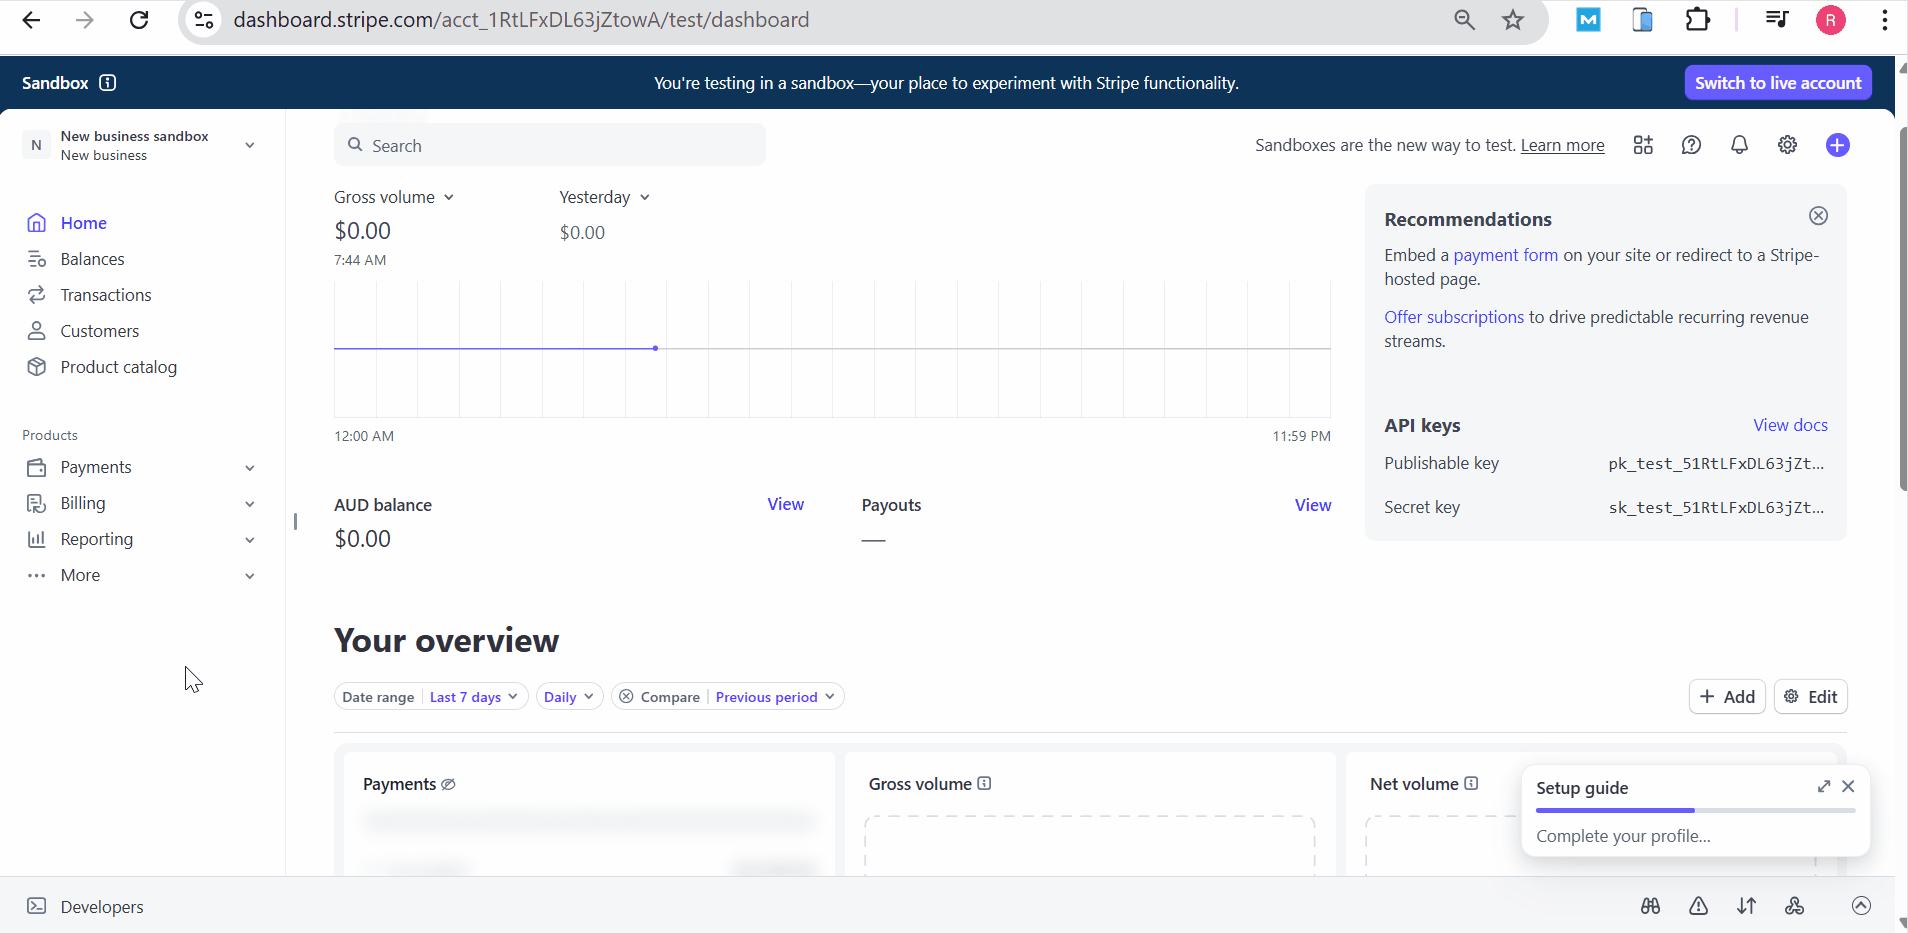The width and height of the screenshot is (1908, 933).
Task: Open the settings gear in Stripe header
Action: (1787, 145)
